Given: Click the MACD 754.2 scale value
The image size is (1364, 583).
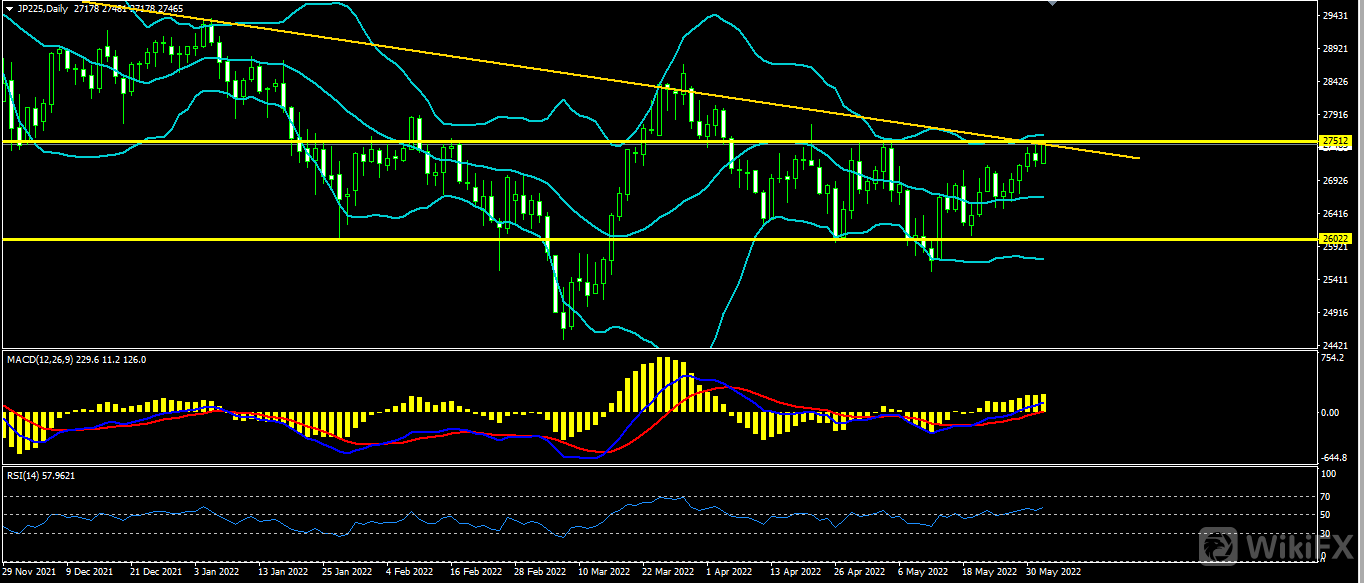Looking at the screenshot, I should (1333, 357).
